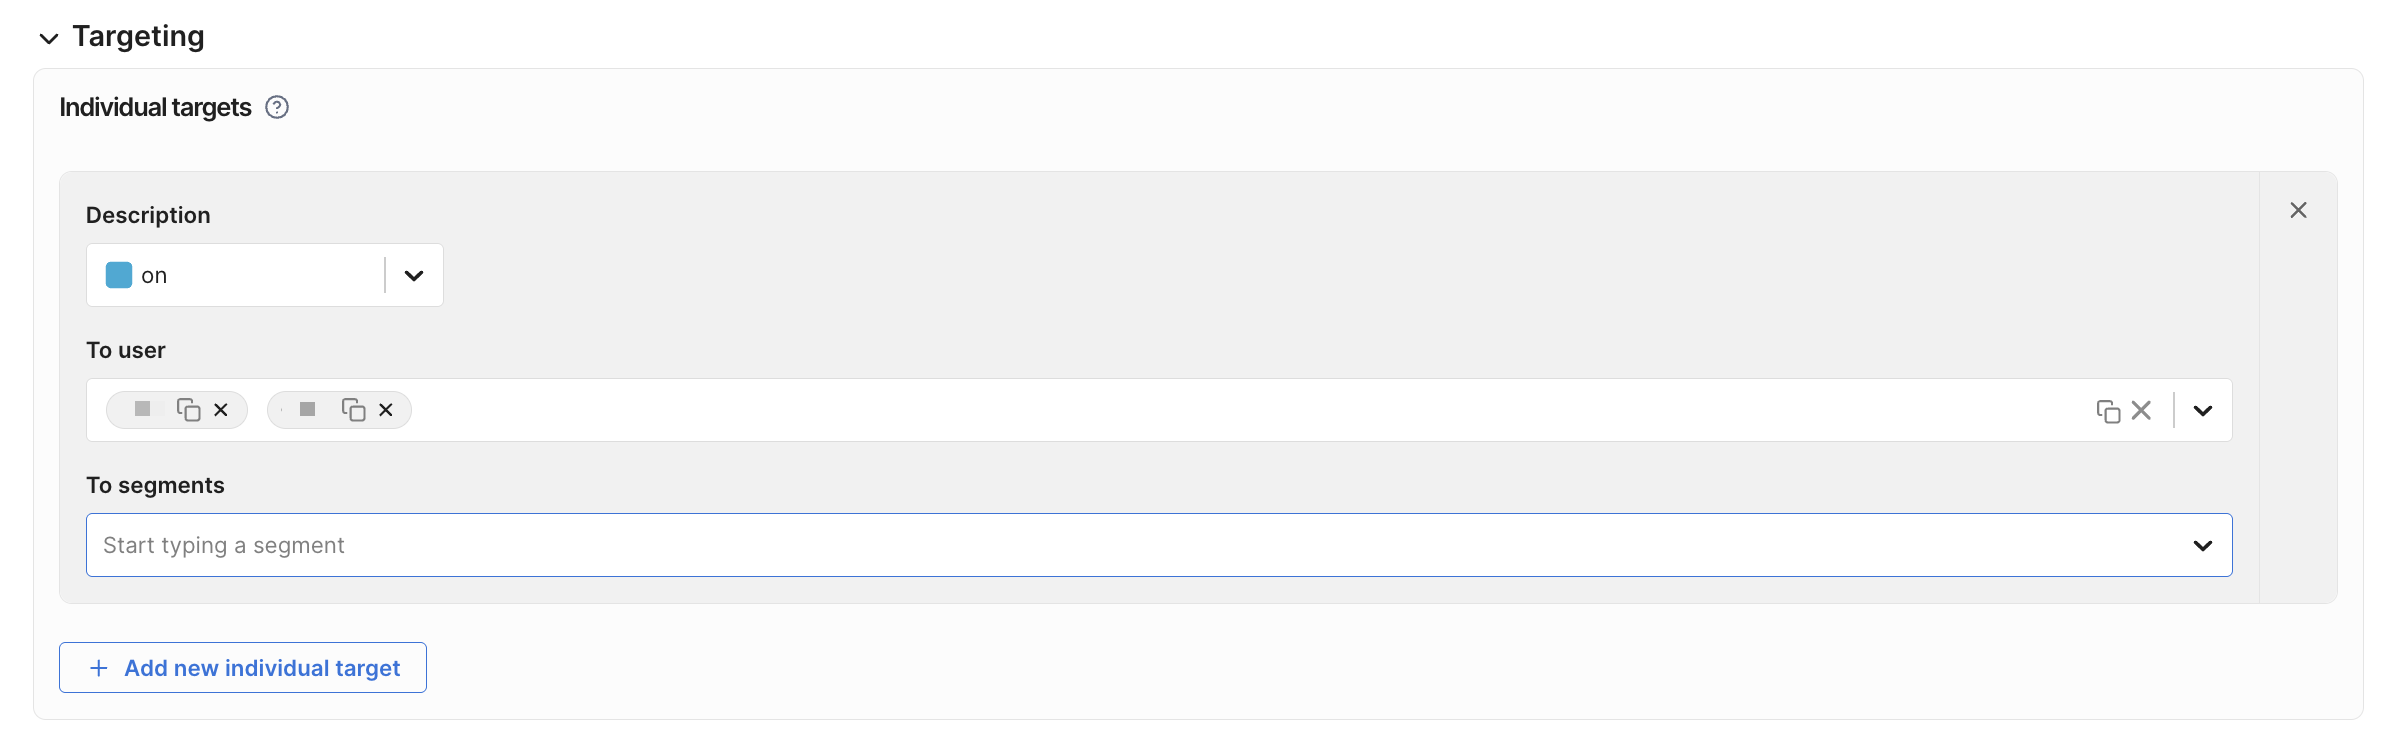This screenshot has height=746, width=2402.
Task: Clear all users from To user field
Action: [x=2141, y=410]
